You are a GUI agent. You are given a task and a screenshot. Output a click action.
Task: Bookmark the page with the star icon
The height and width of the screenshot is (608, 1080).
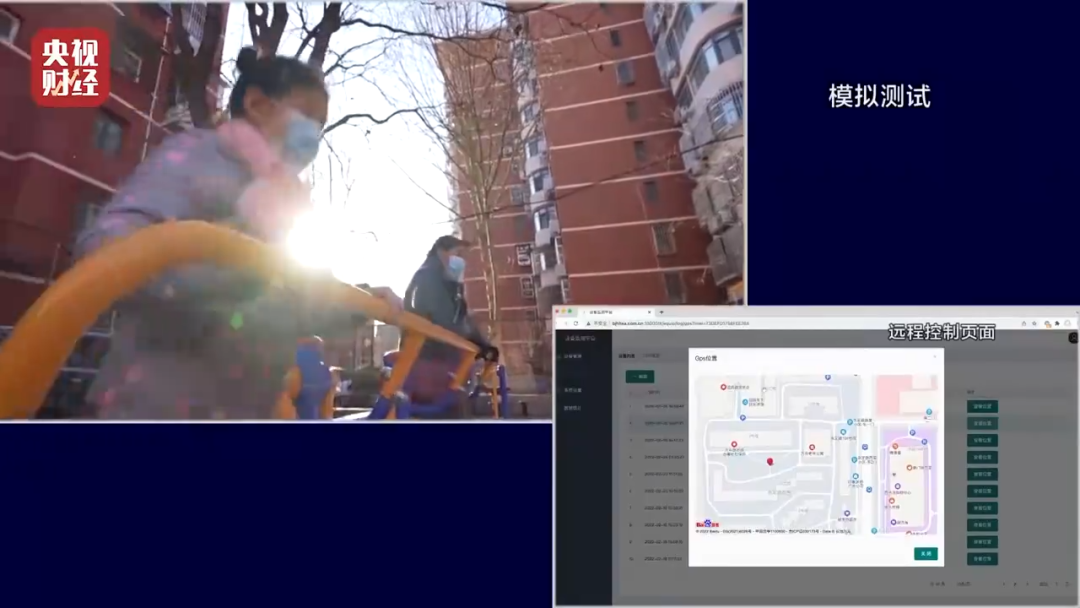pyautogui.click(x=1034, y=324)
